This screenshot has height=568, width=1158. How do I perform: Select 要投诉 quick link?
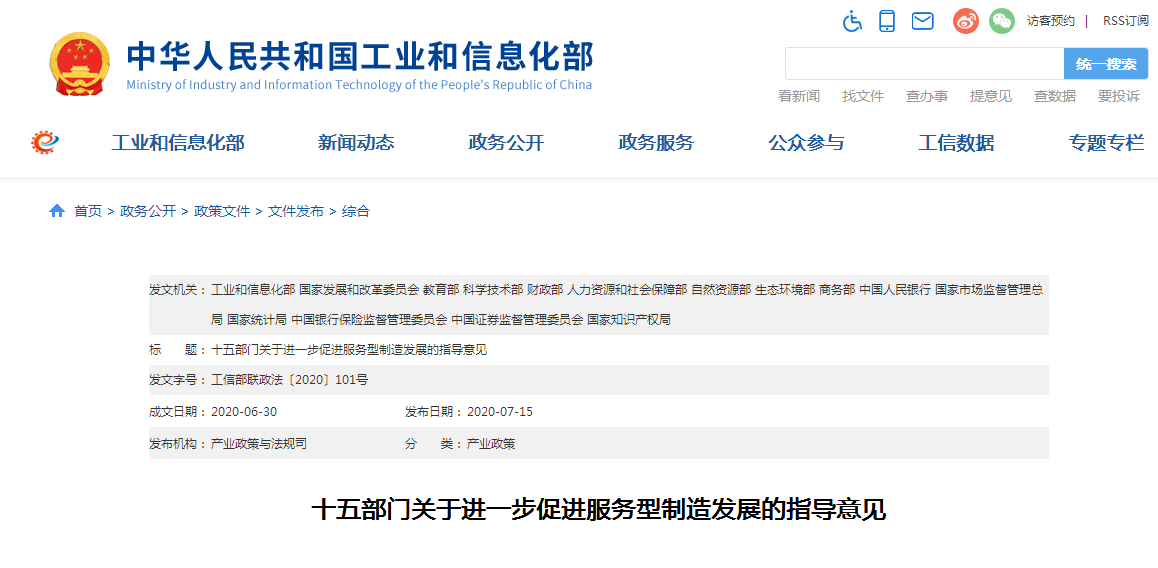(1119, 96)
